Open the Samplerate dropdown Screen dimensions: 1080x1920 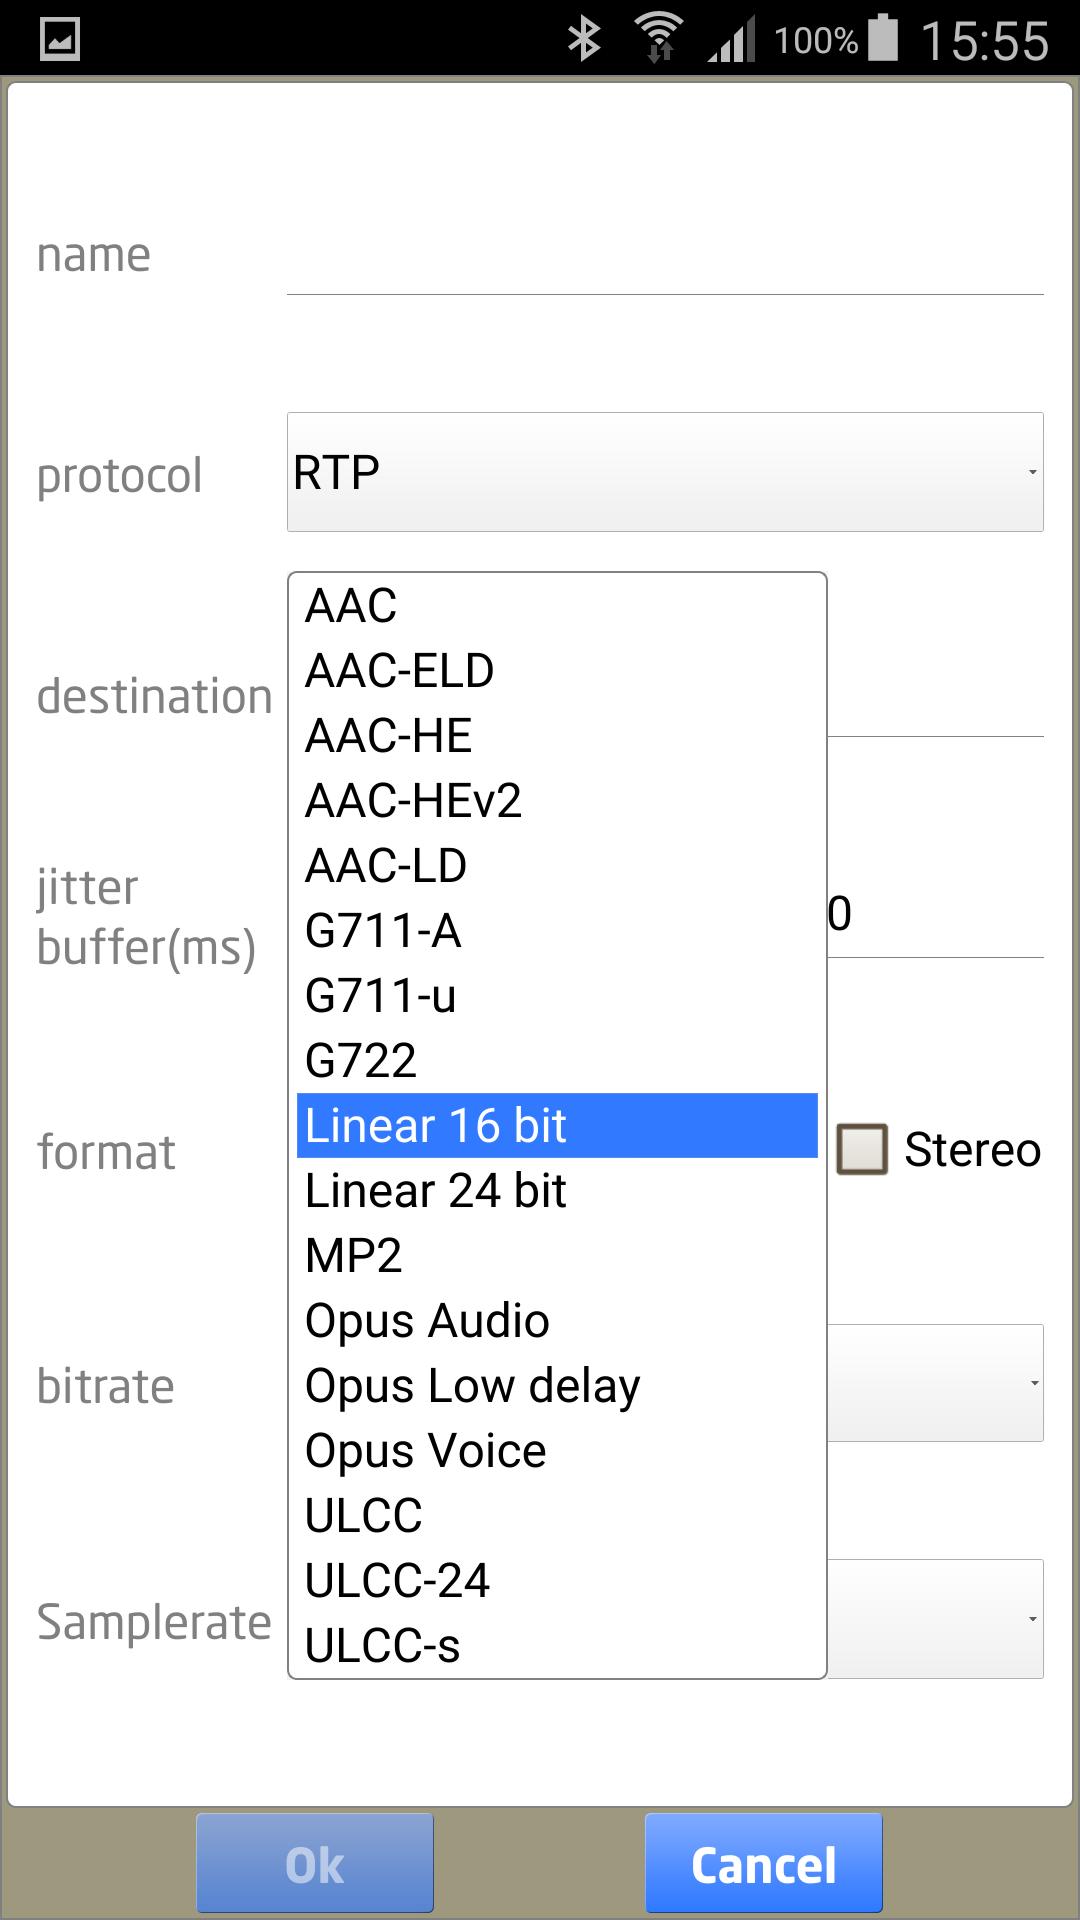935,1618
